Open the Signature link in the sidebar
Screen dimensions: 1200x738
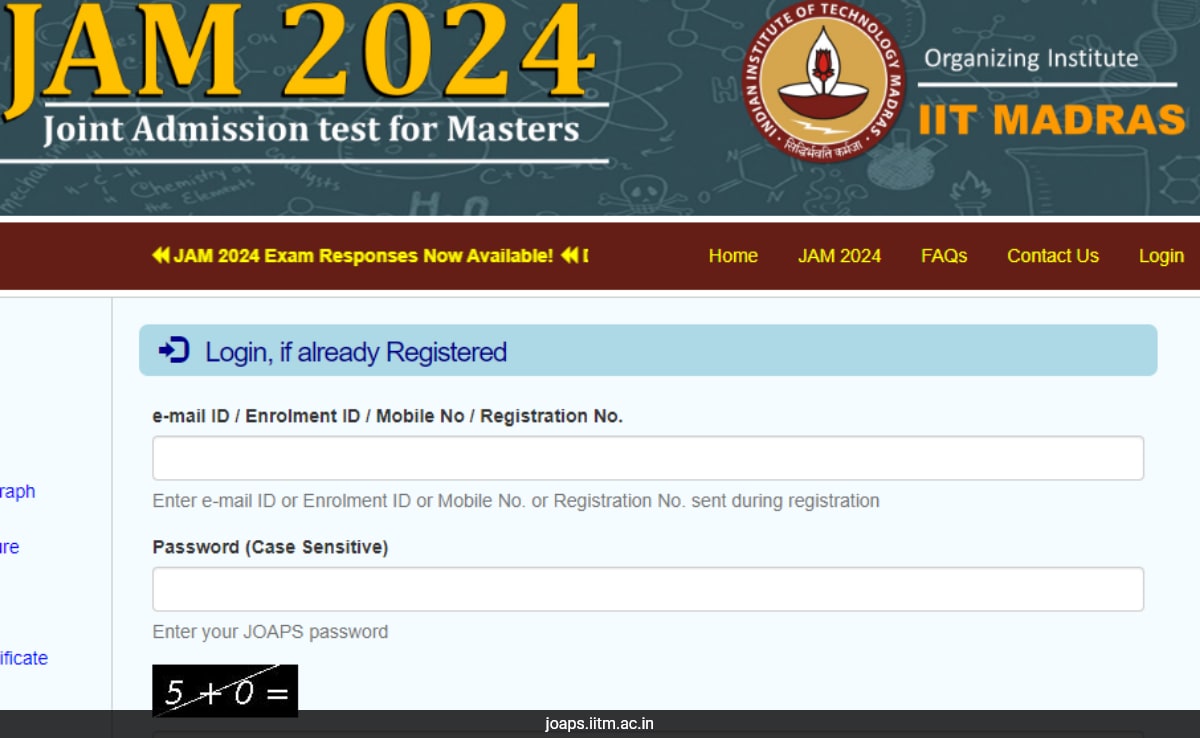(10, 547)
